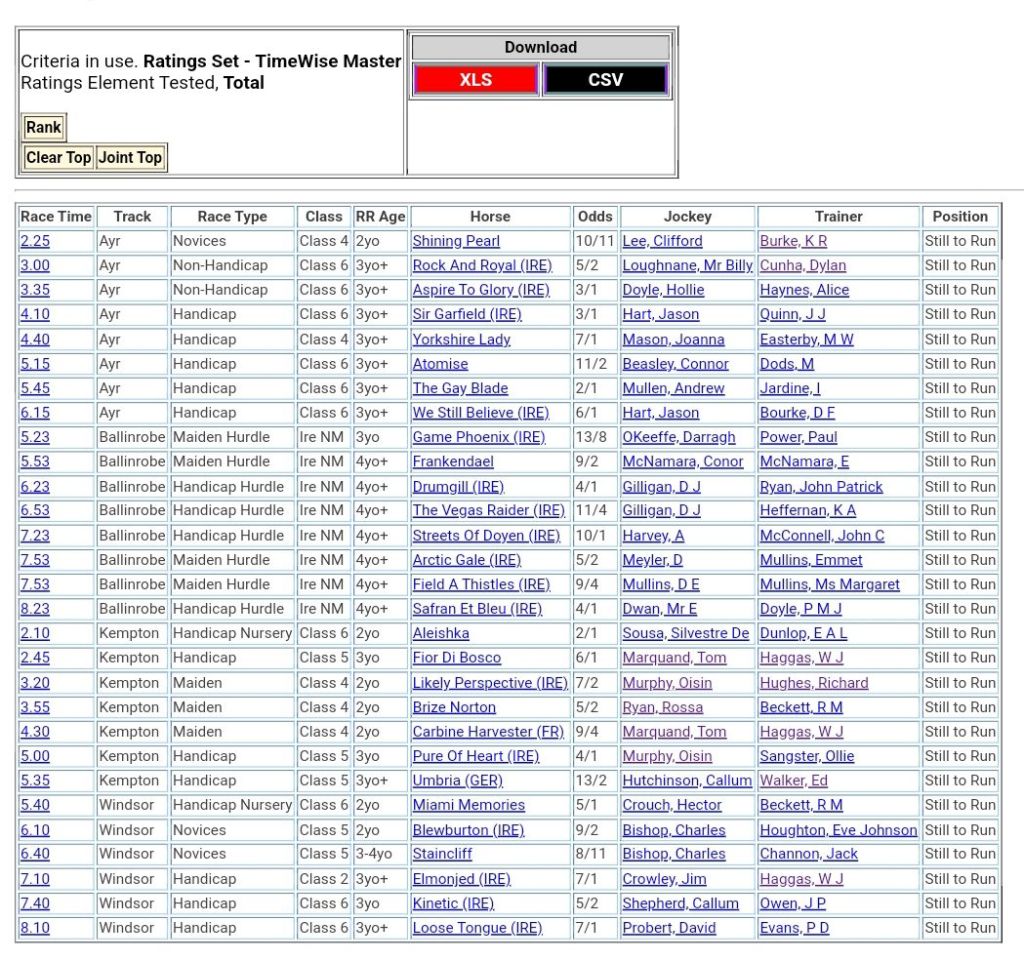View horse Loose Tongue (IRE)

click(x=477, y=928)
